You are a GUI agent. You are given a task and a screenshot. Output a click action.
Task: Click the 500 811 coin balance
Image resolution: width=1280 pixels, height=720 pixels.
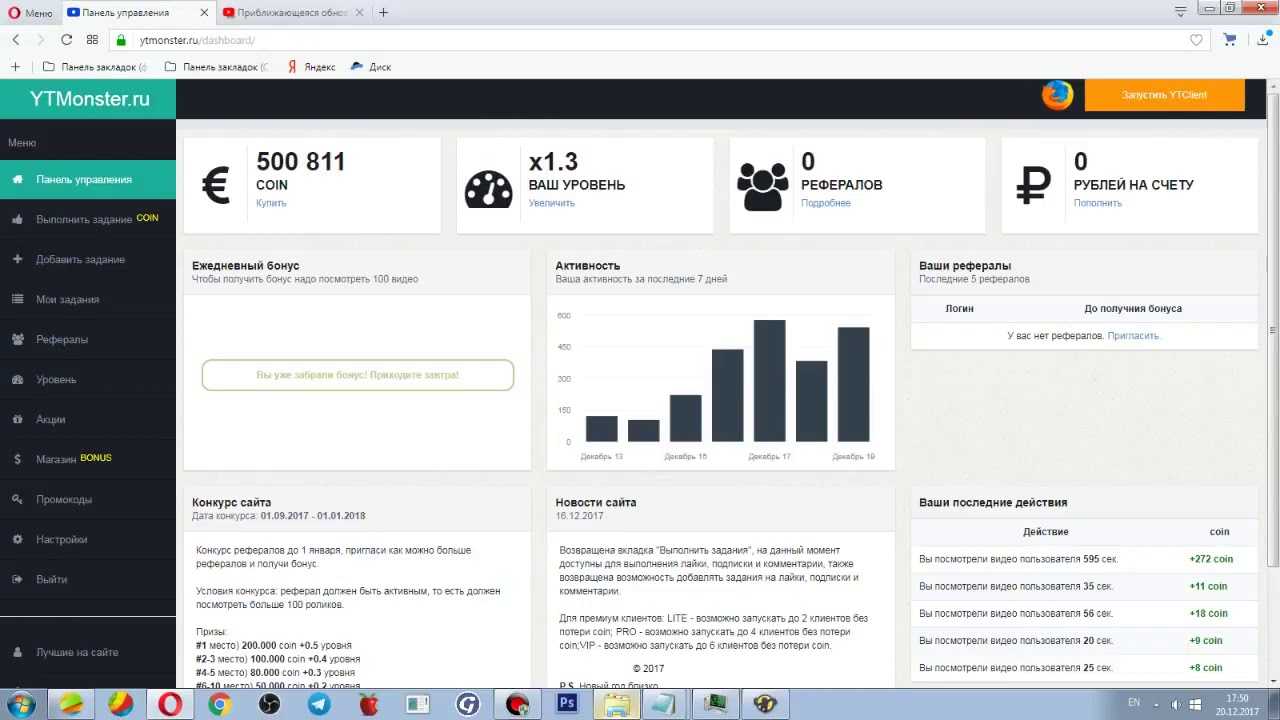pos(300,162)
